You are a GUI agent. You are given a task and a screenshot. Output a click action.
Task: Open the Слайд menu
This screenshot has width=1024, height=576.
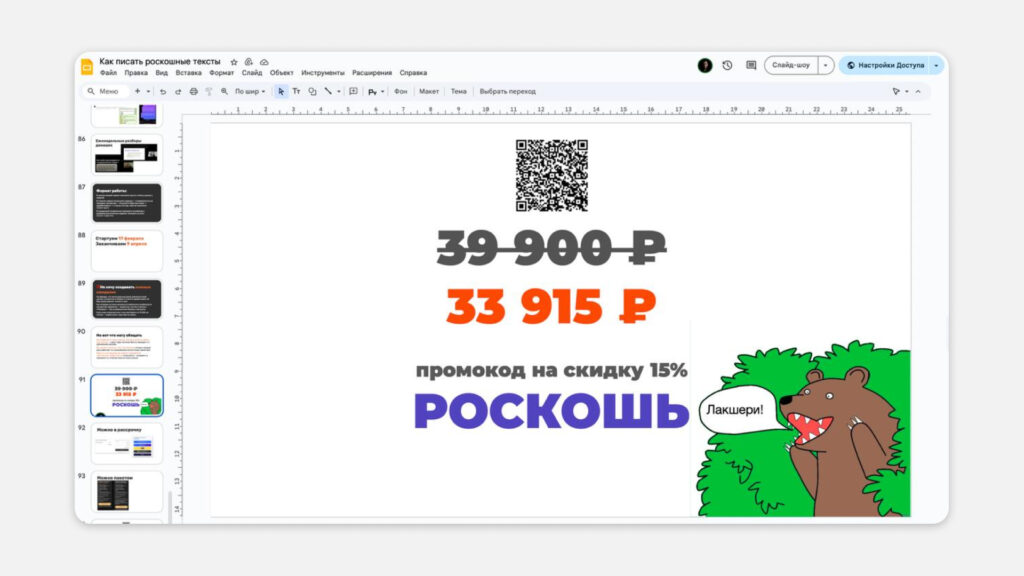tap(251, 73)
